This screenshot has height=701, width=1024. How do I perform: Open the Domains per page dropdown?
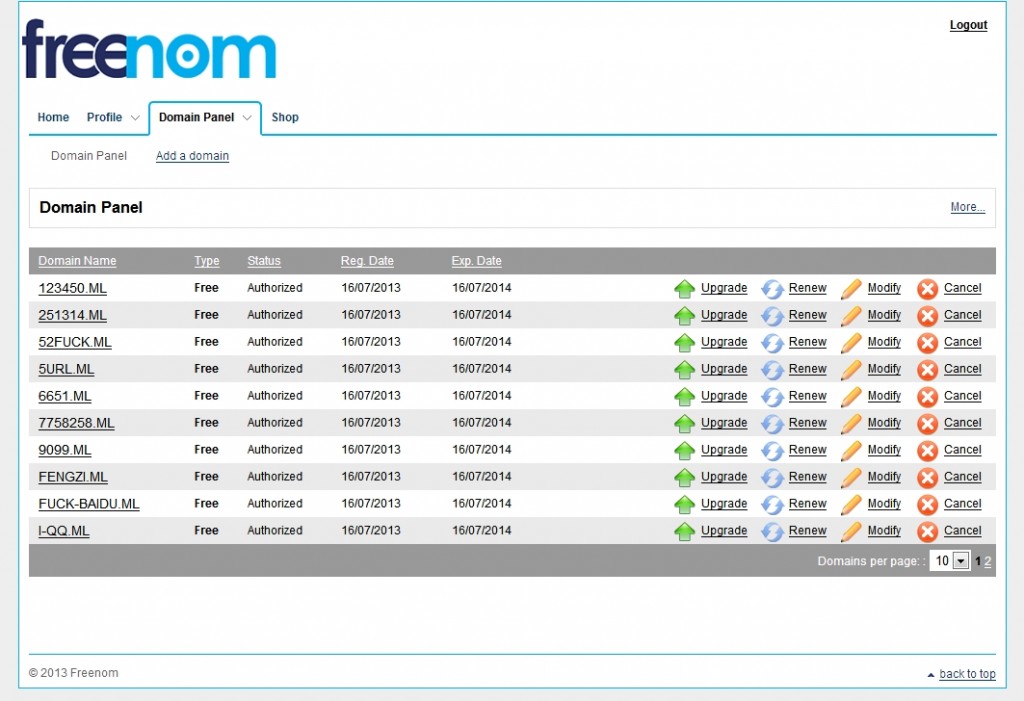point(950,561)
